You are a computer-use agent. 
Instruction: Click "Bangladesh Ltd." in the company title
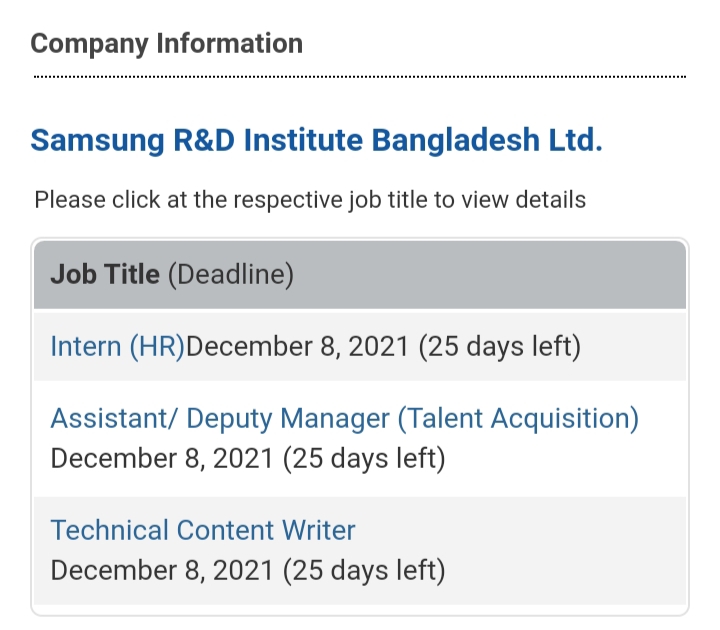487,140
